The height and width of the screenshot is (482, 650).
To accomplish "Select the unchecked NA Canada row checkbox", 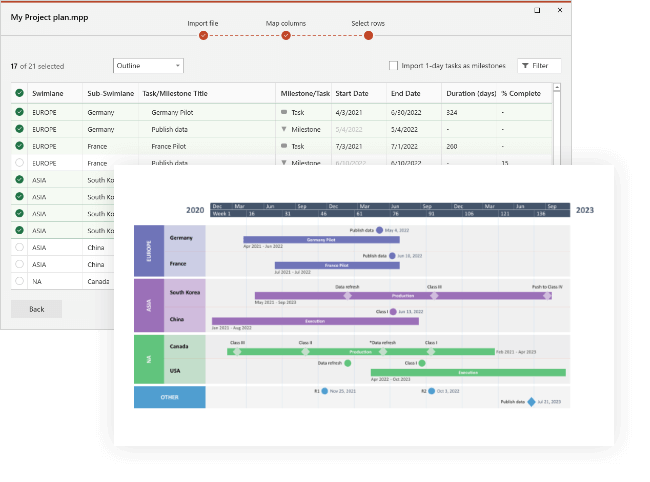I will [x=19, y=280].
